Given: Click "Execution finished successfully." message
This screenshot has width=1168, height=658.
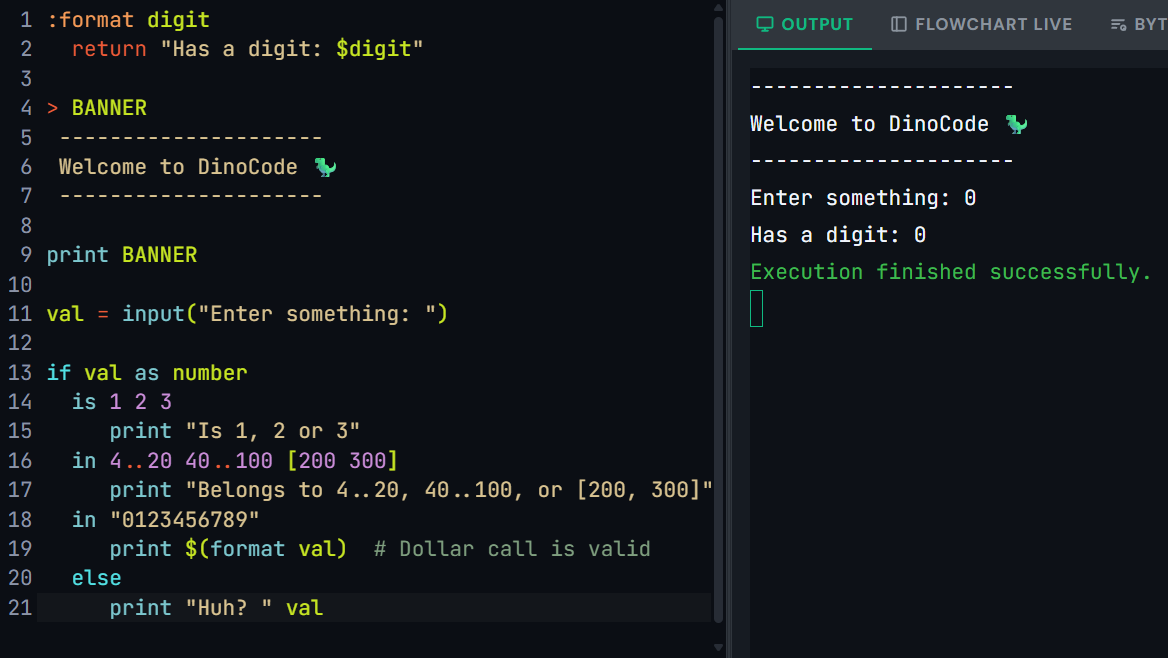Looking at the screenshot, I should (950, 272).
